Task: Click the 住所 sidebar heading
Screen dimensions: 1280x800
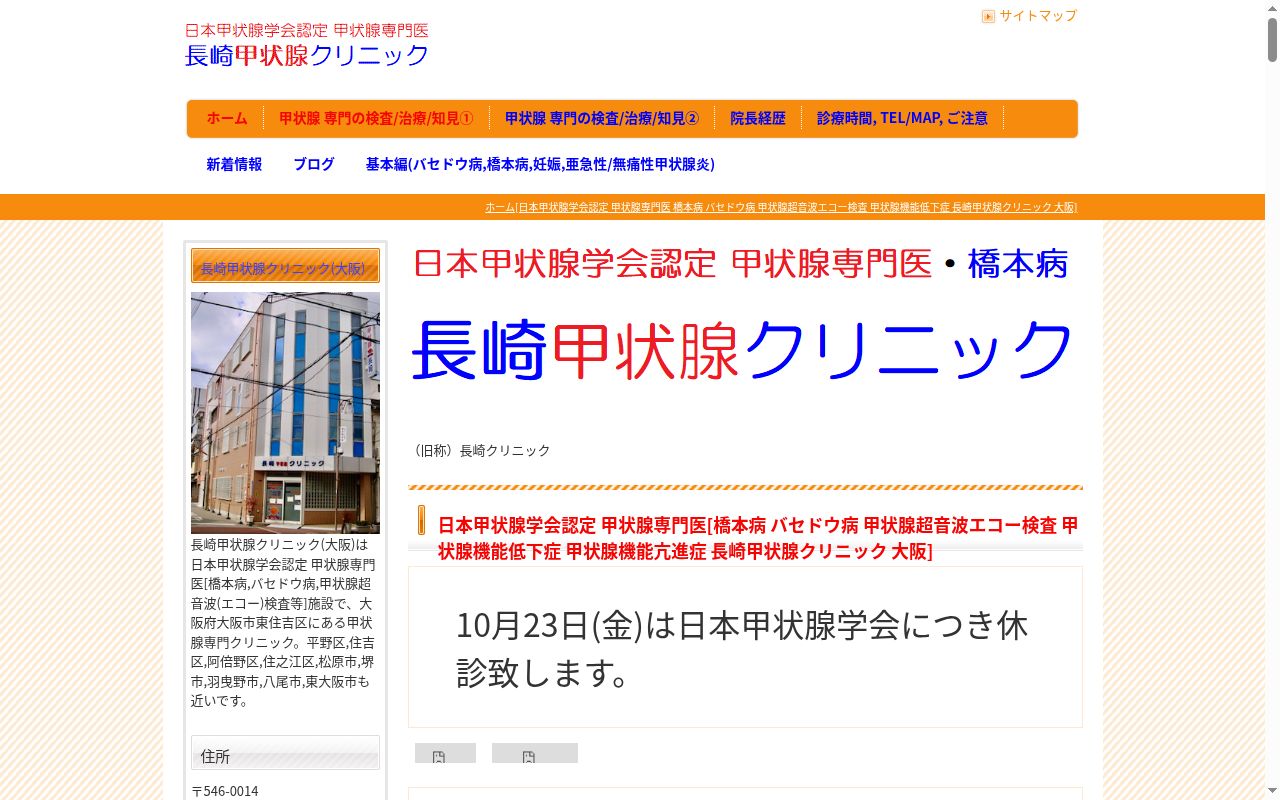Action: (285, 755)
